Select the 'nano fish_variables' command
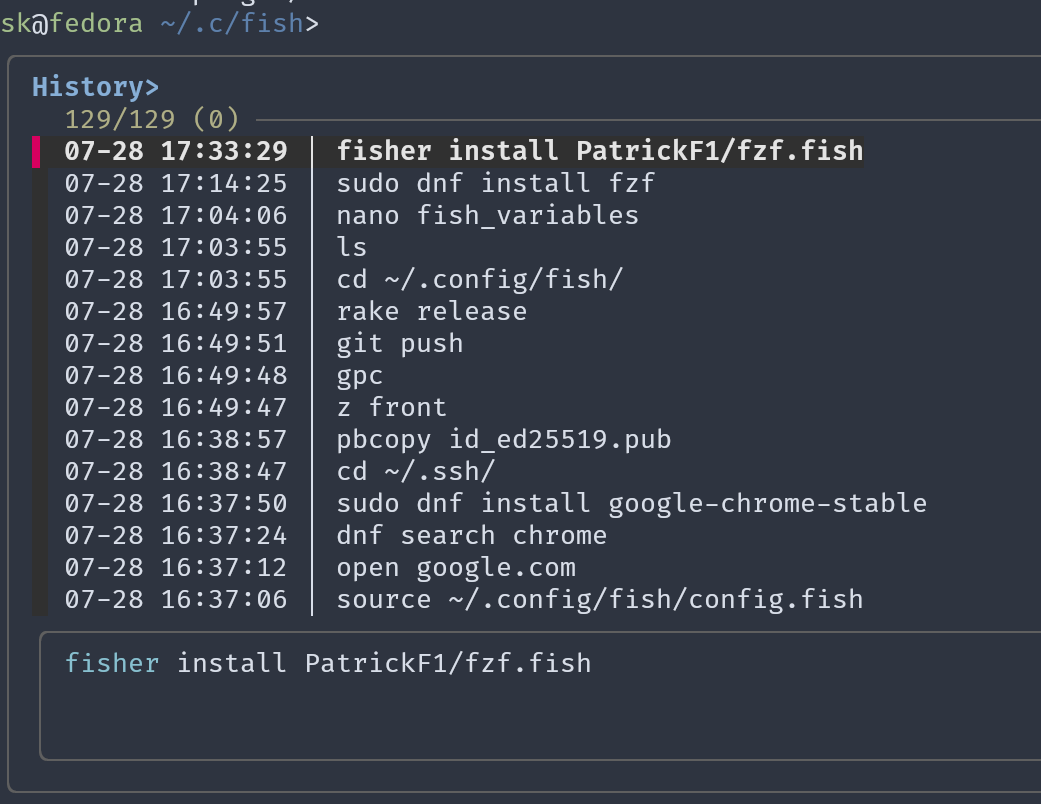The image size is (1041, 804). click(486, 214)
